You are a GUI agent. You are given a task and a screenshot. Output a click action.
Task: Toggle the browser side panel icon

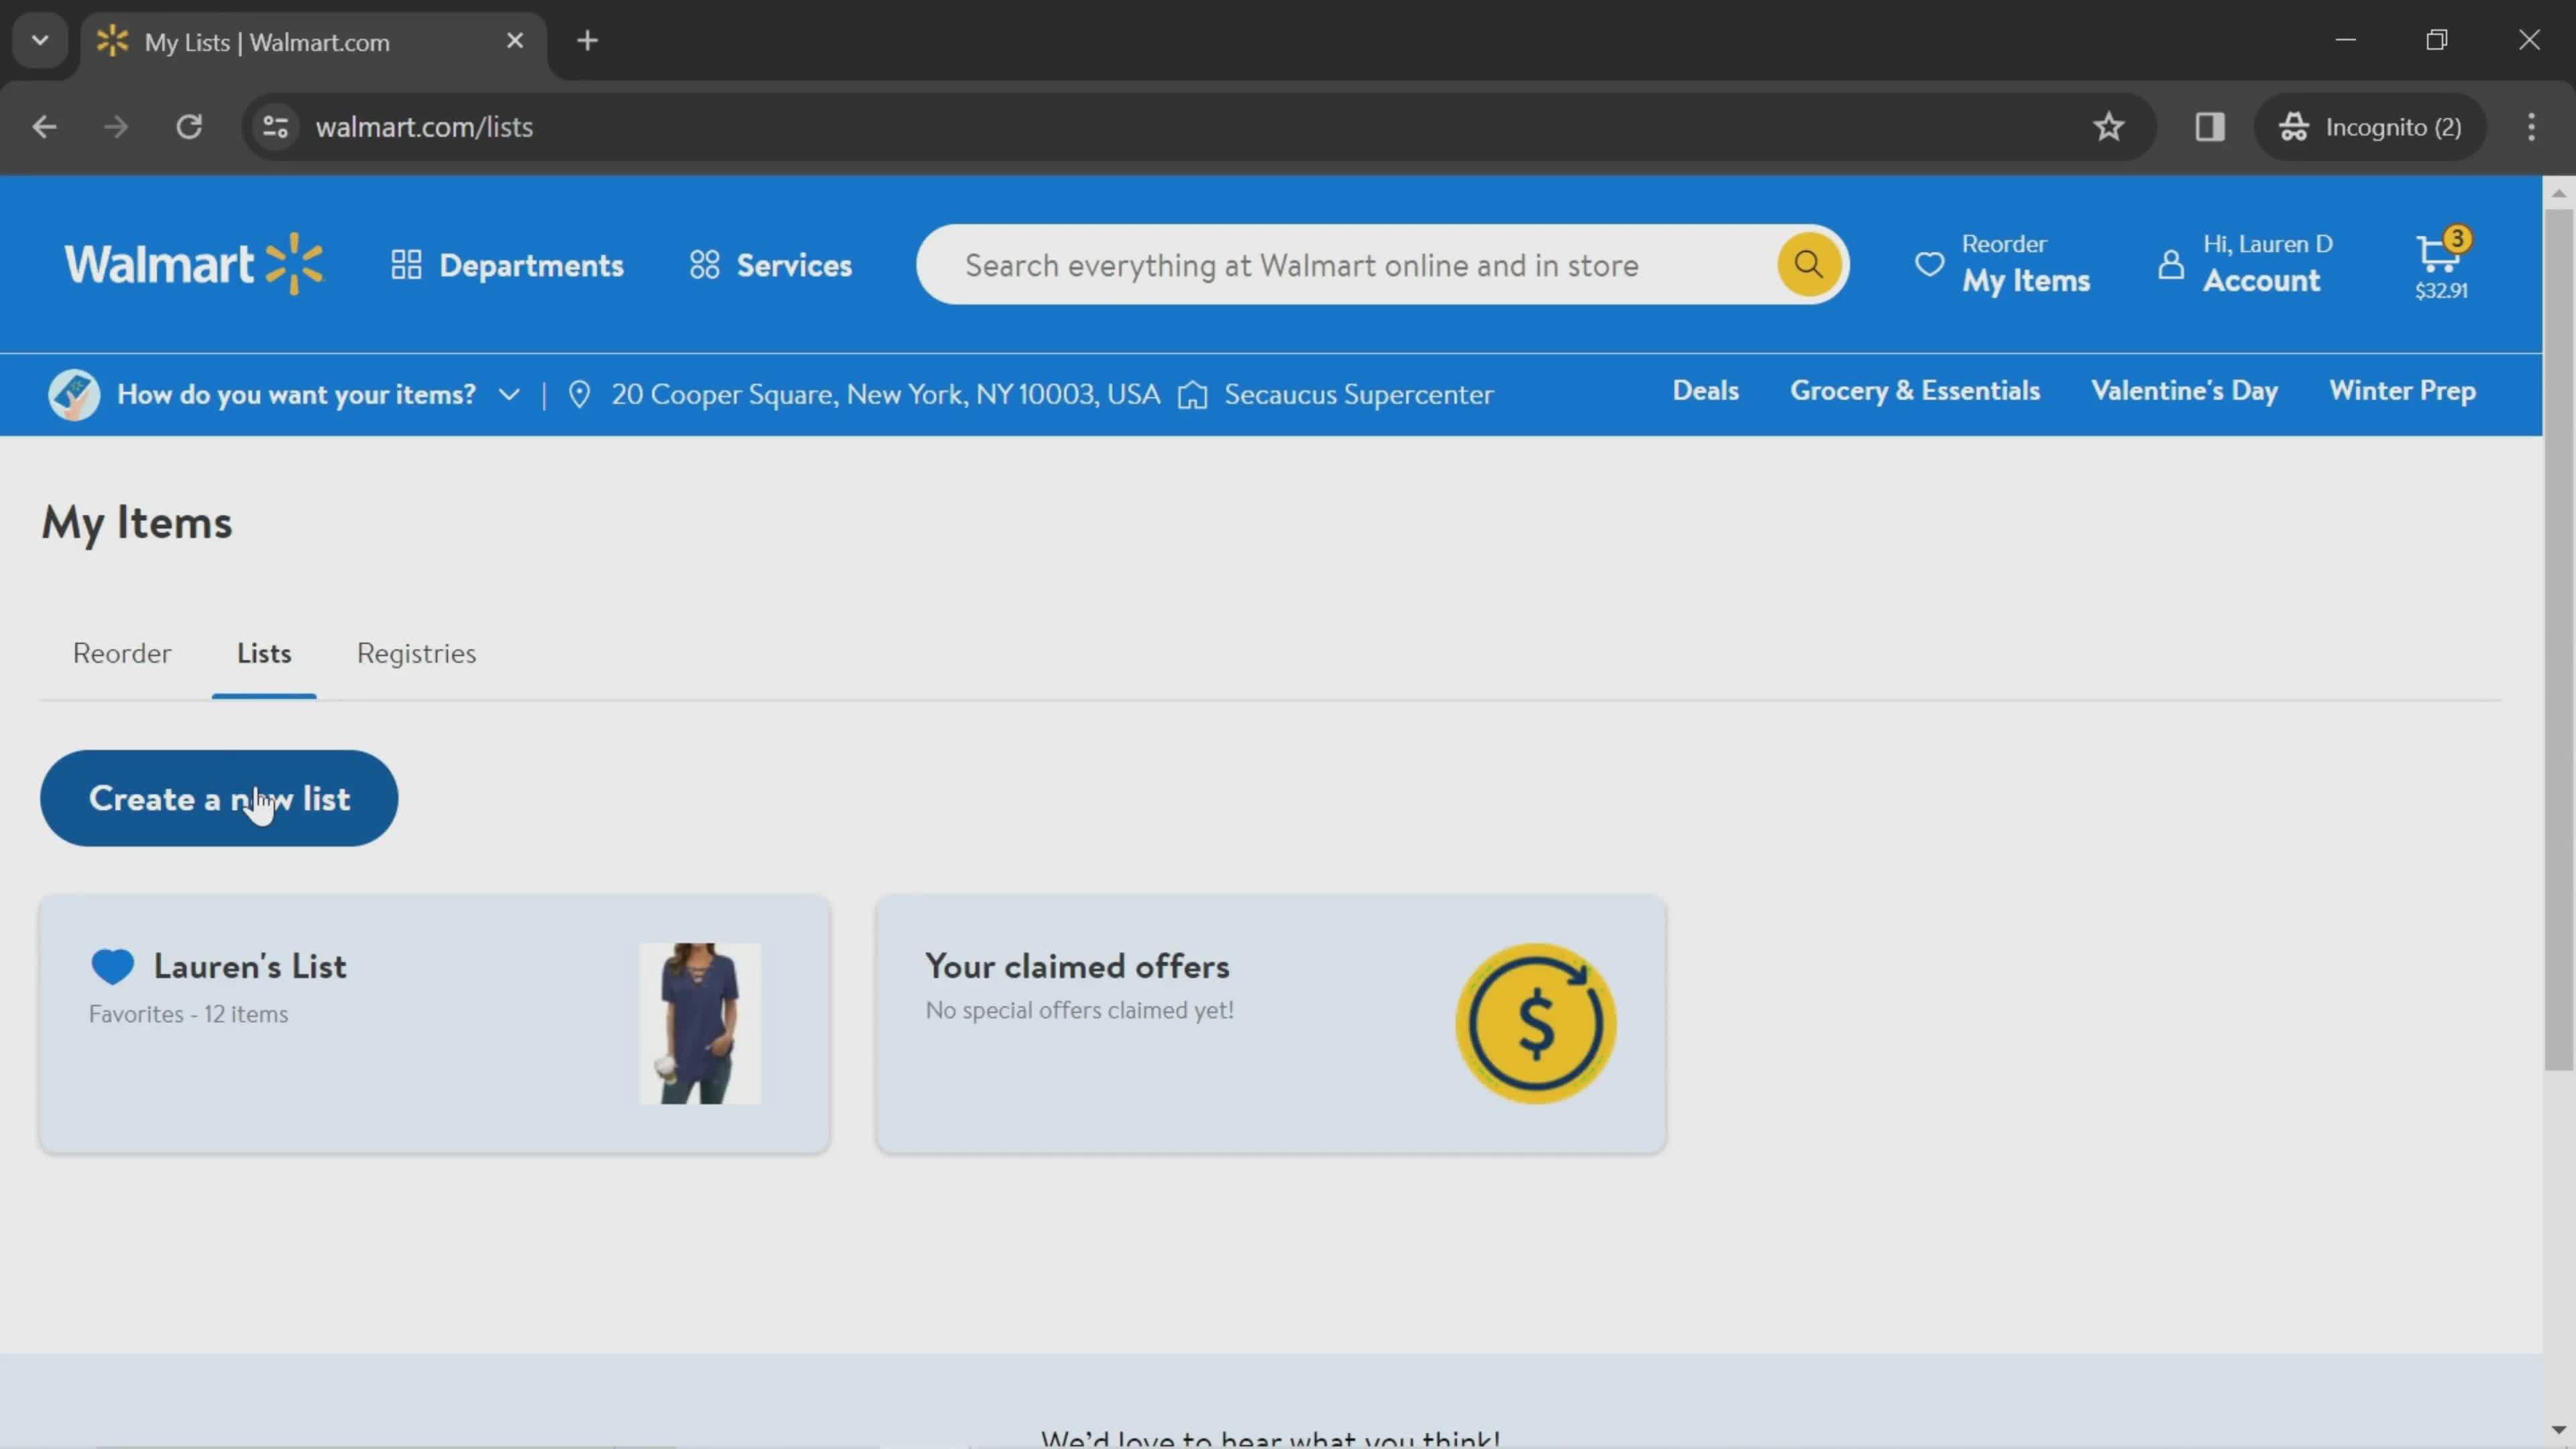point(2210,127)
